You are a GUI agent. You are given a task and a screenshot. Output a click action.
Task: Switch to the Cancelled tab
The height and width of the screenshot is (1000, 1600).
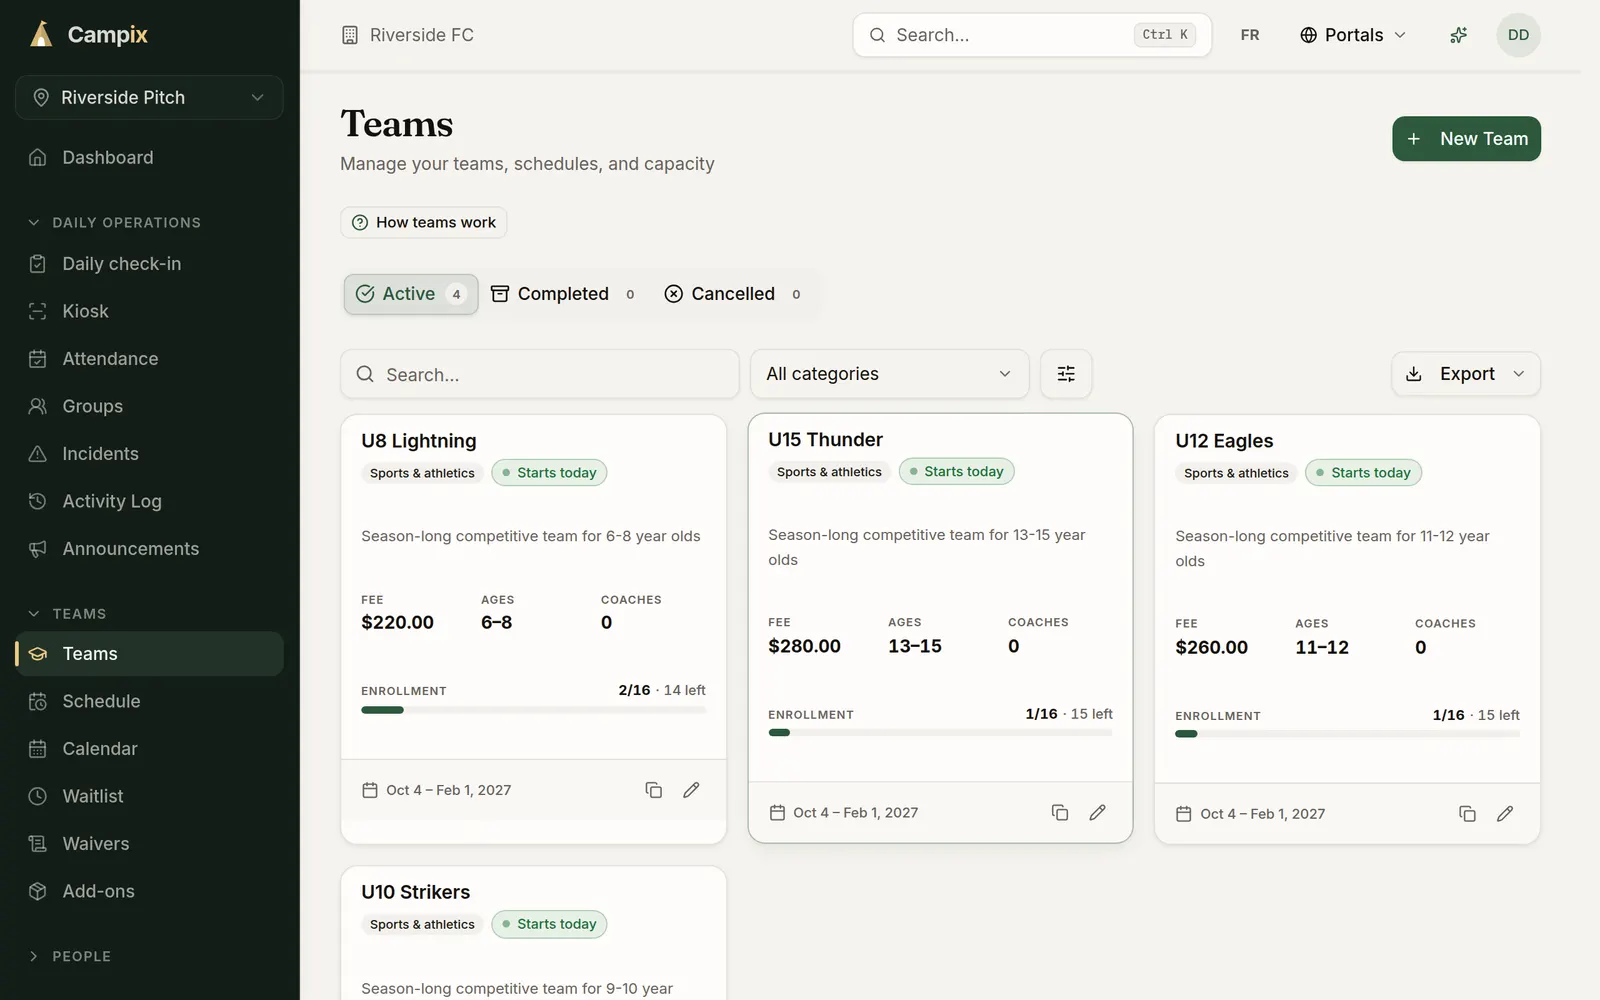pos(733,294)
